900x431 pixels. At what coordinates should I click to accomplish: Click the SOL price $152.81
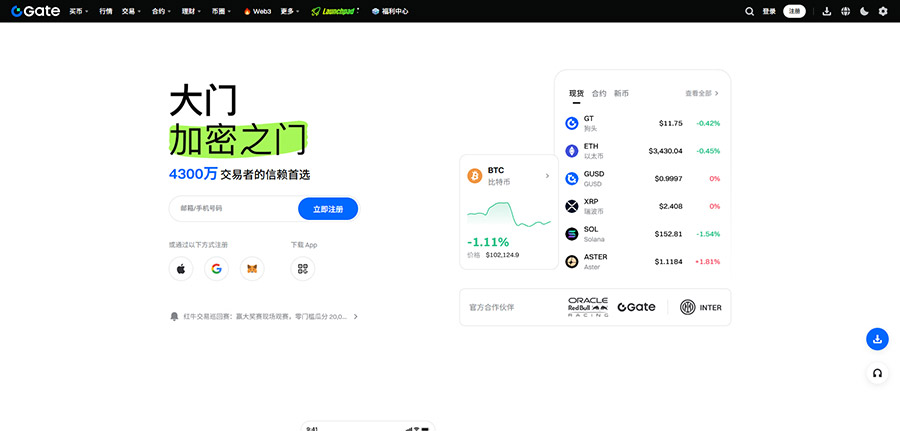tap(668, 234)
